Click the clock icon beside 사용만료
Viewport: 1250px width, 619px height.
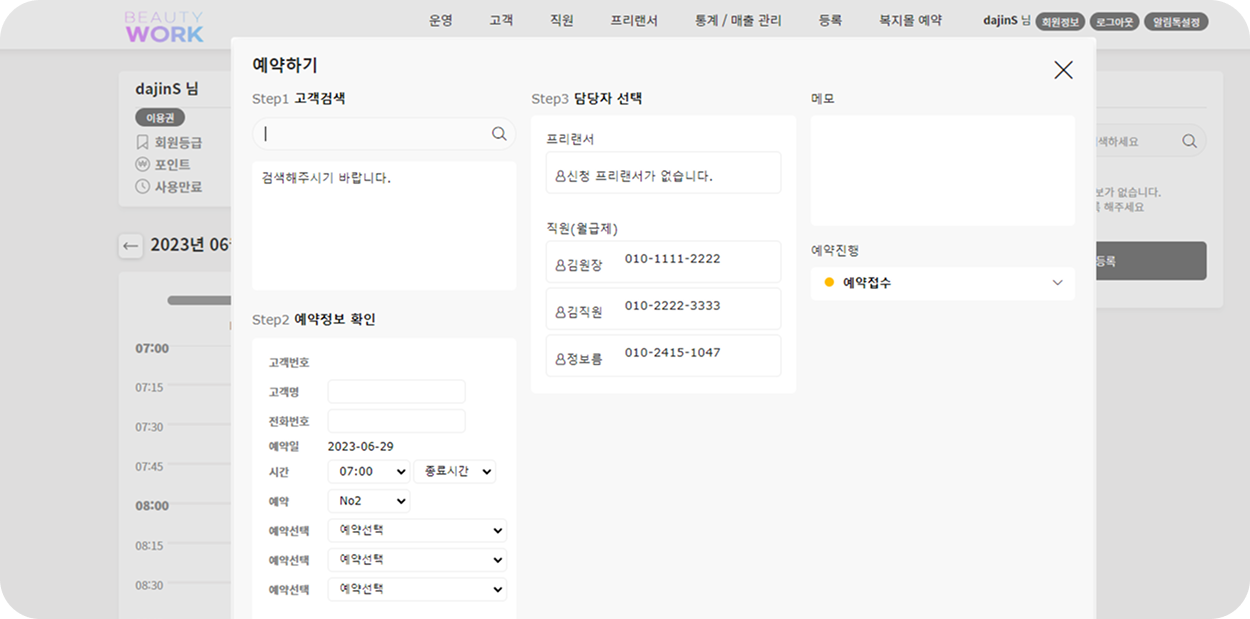pos(141,186)
